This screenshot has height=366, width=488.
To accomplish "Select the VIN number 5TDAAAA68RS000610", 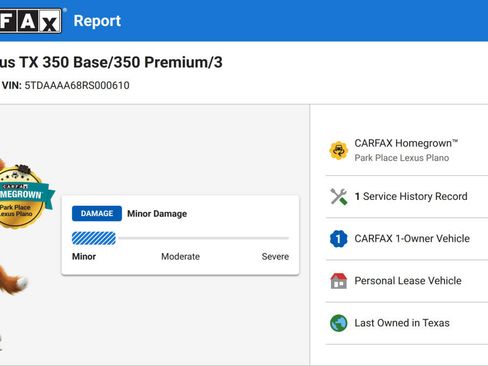I will [x=77, y=85].
